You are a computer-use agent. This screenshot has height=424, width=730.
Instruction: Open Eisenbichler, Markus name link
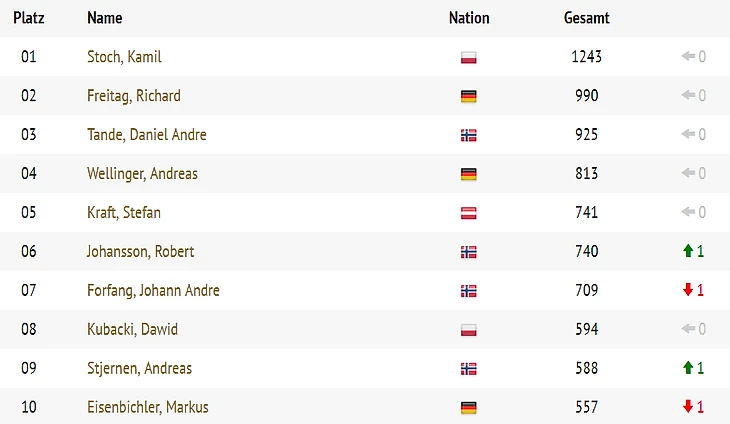point(147,408)
